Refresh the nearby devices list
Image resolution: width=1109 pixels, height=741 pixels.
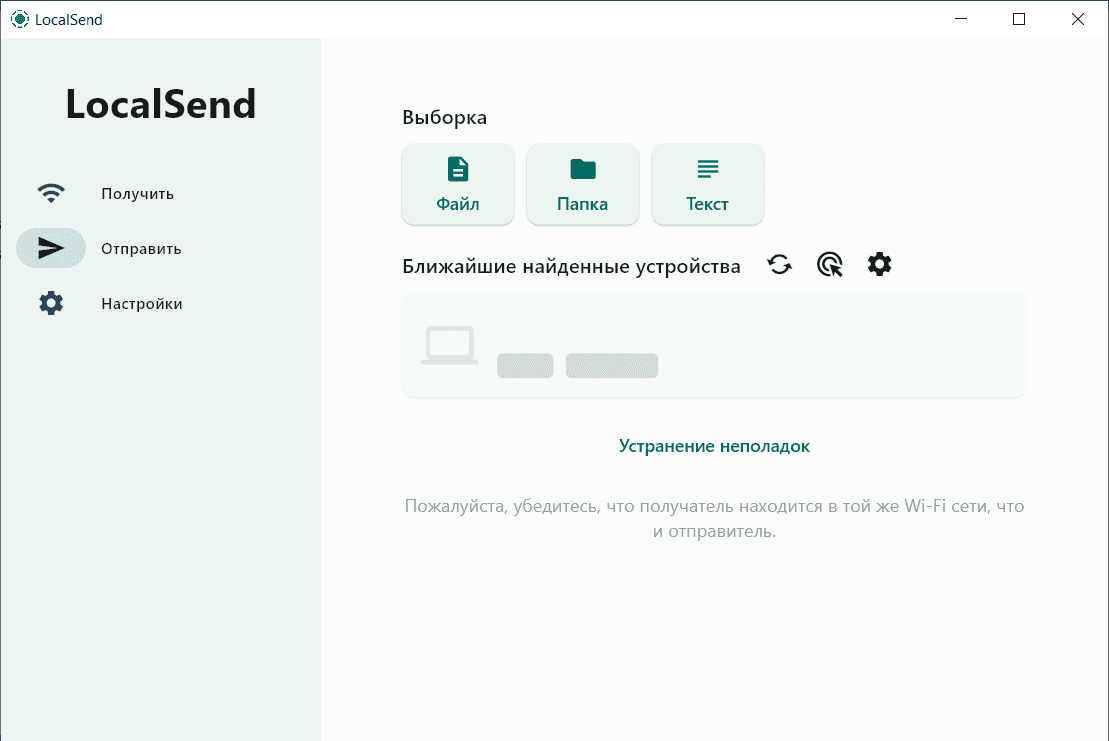pos(779,265)
